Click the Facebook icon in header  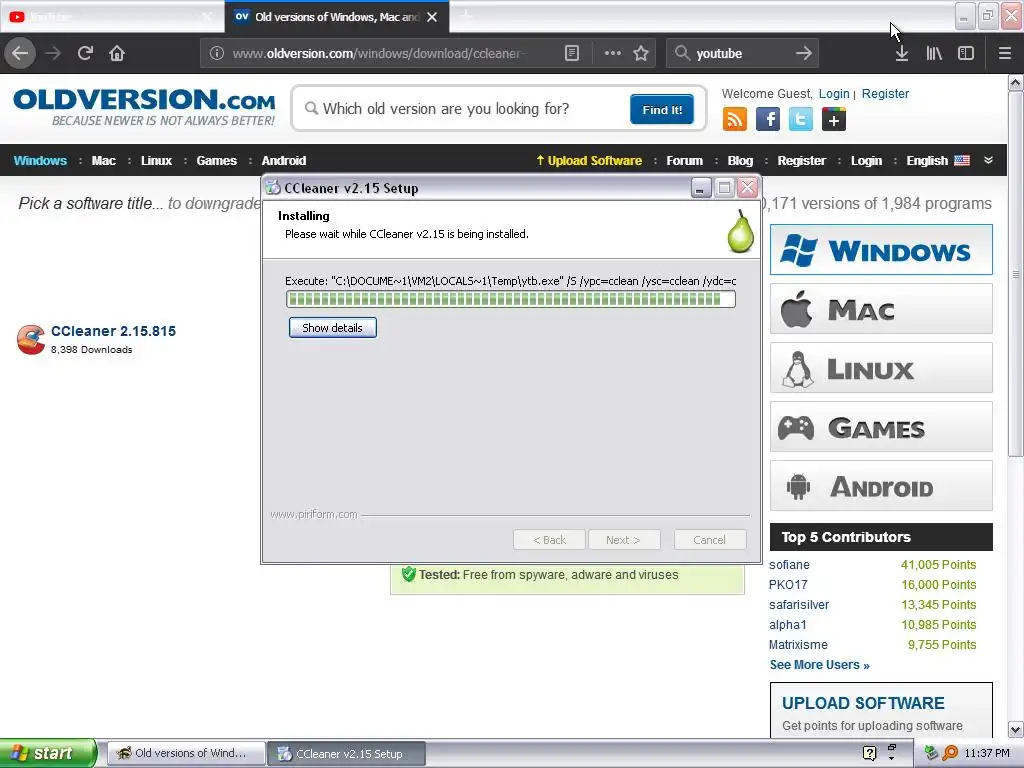point(768,120)
